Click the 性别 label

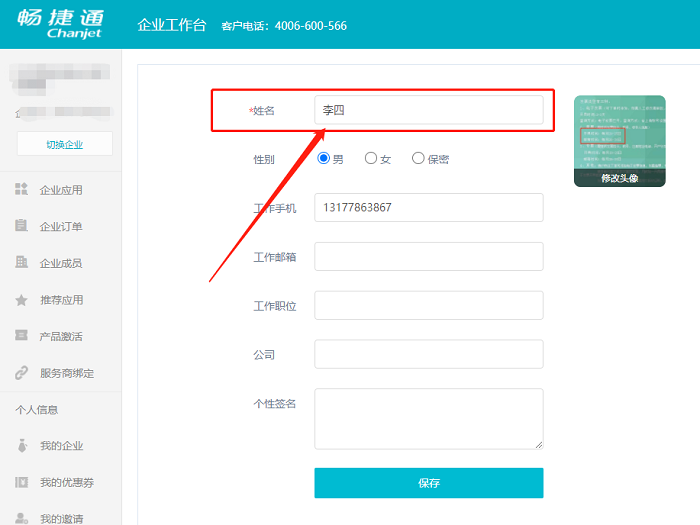coord(264,159)
